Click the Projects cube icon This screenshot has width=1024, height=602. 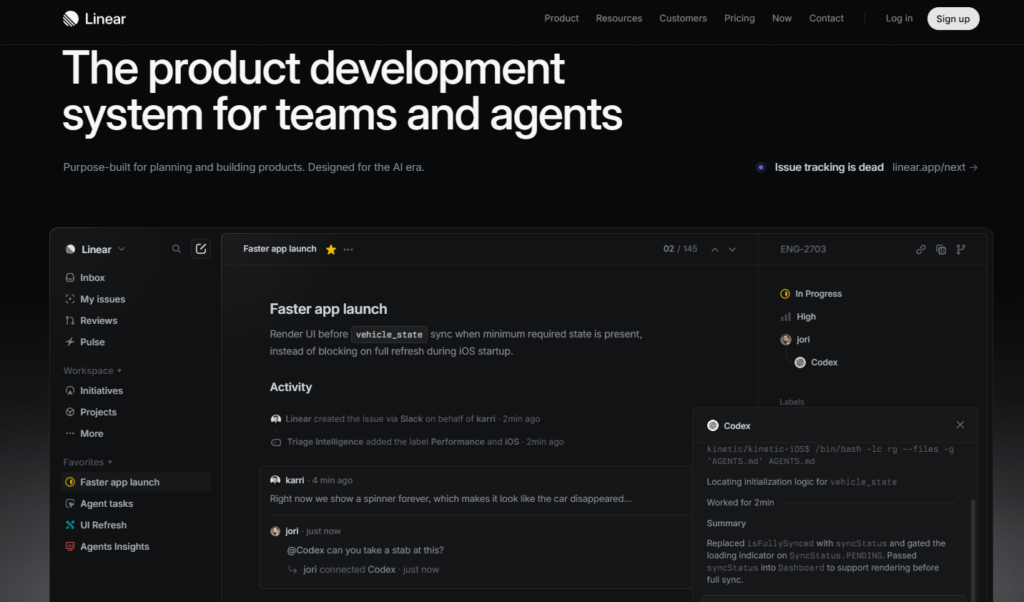click(x=70, y=412)
